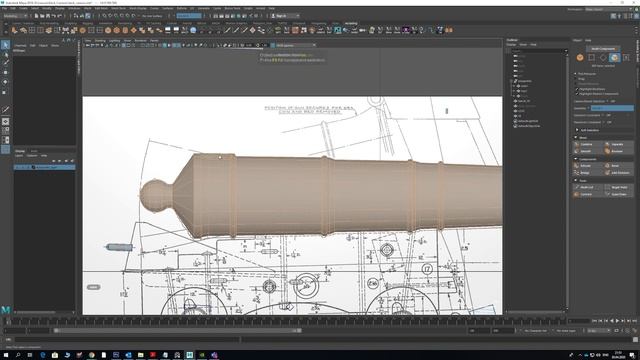640x360 pixels.
Task: Select defaultLightSet in the Outliner
Action: click(x=527, y=121)
